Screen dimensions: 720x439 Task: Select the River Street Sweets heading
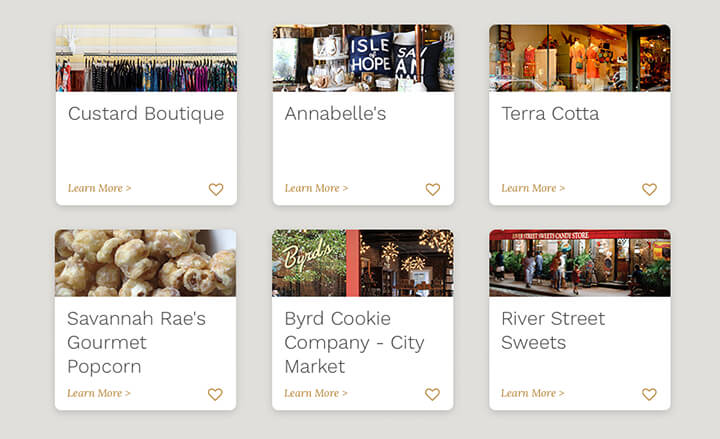coord(553,331)
